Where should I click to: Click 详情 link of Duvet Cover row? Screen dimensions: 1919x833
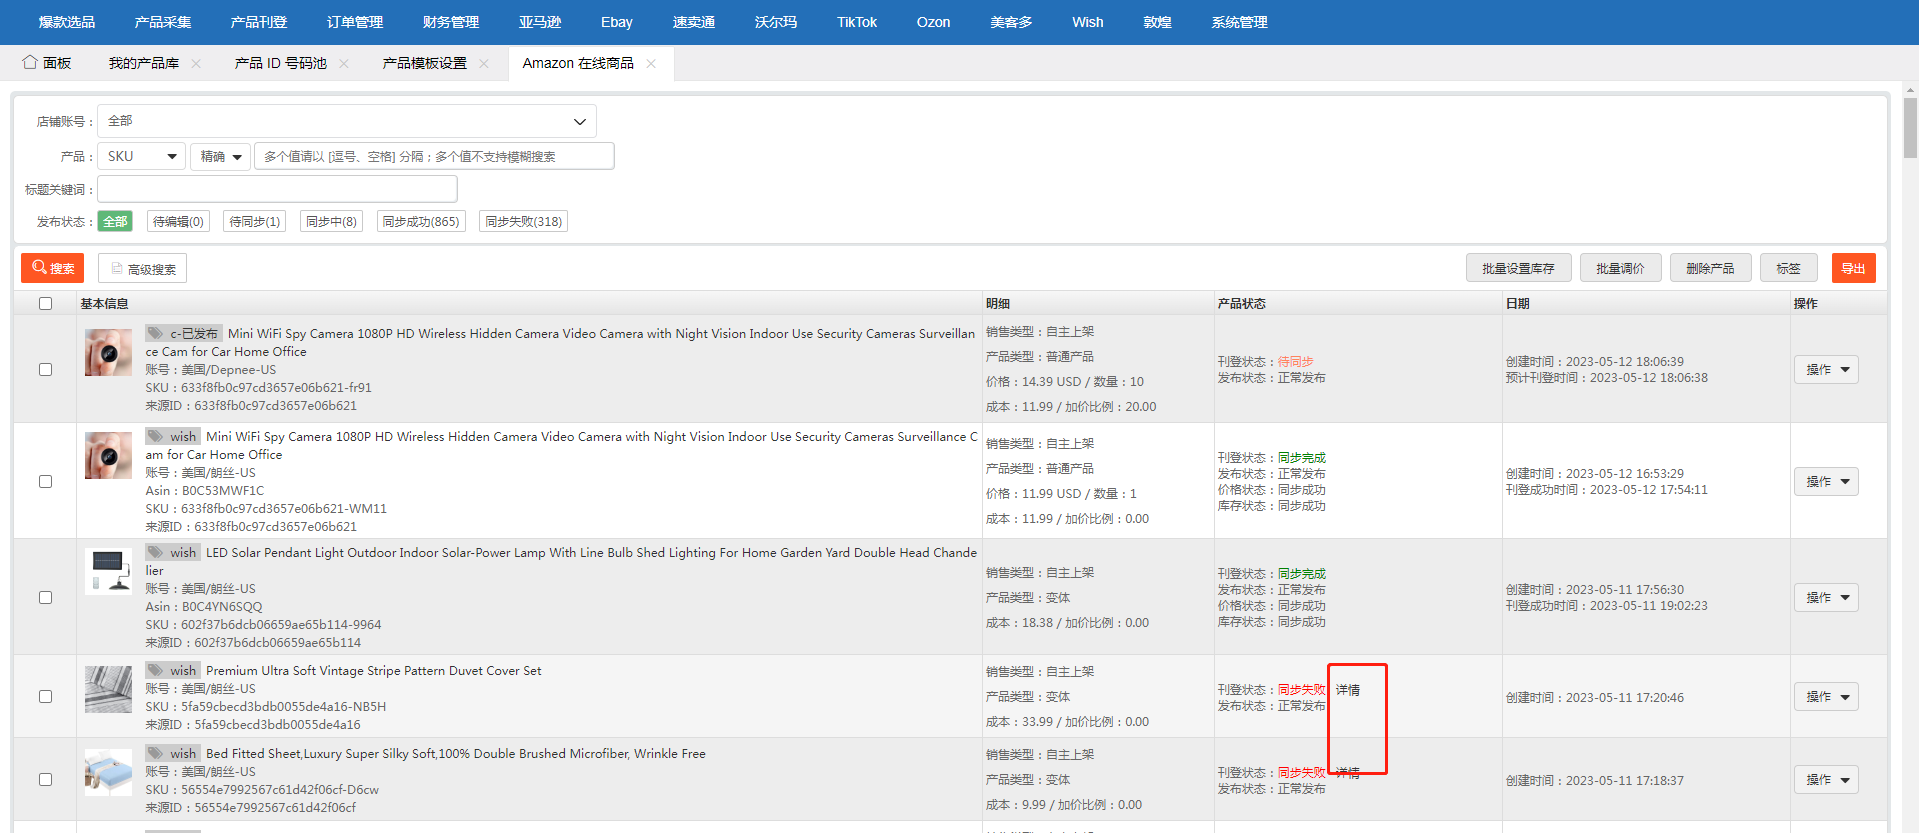tap(1348, 690)
